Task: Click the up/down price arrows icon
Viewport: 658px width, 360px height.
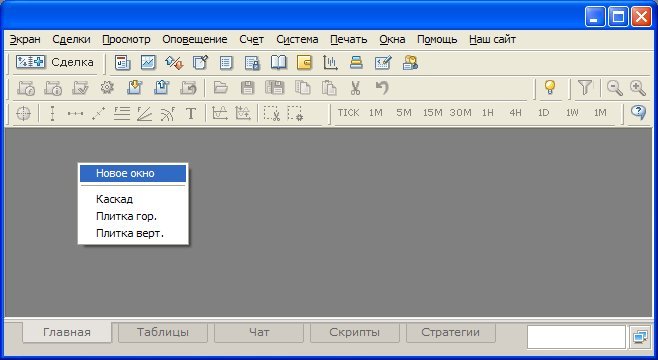Action: [174, 63]
